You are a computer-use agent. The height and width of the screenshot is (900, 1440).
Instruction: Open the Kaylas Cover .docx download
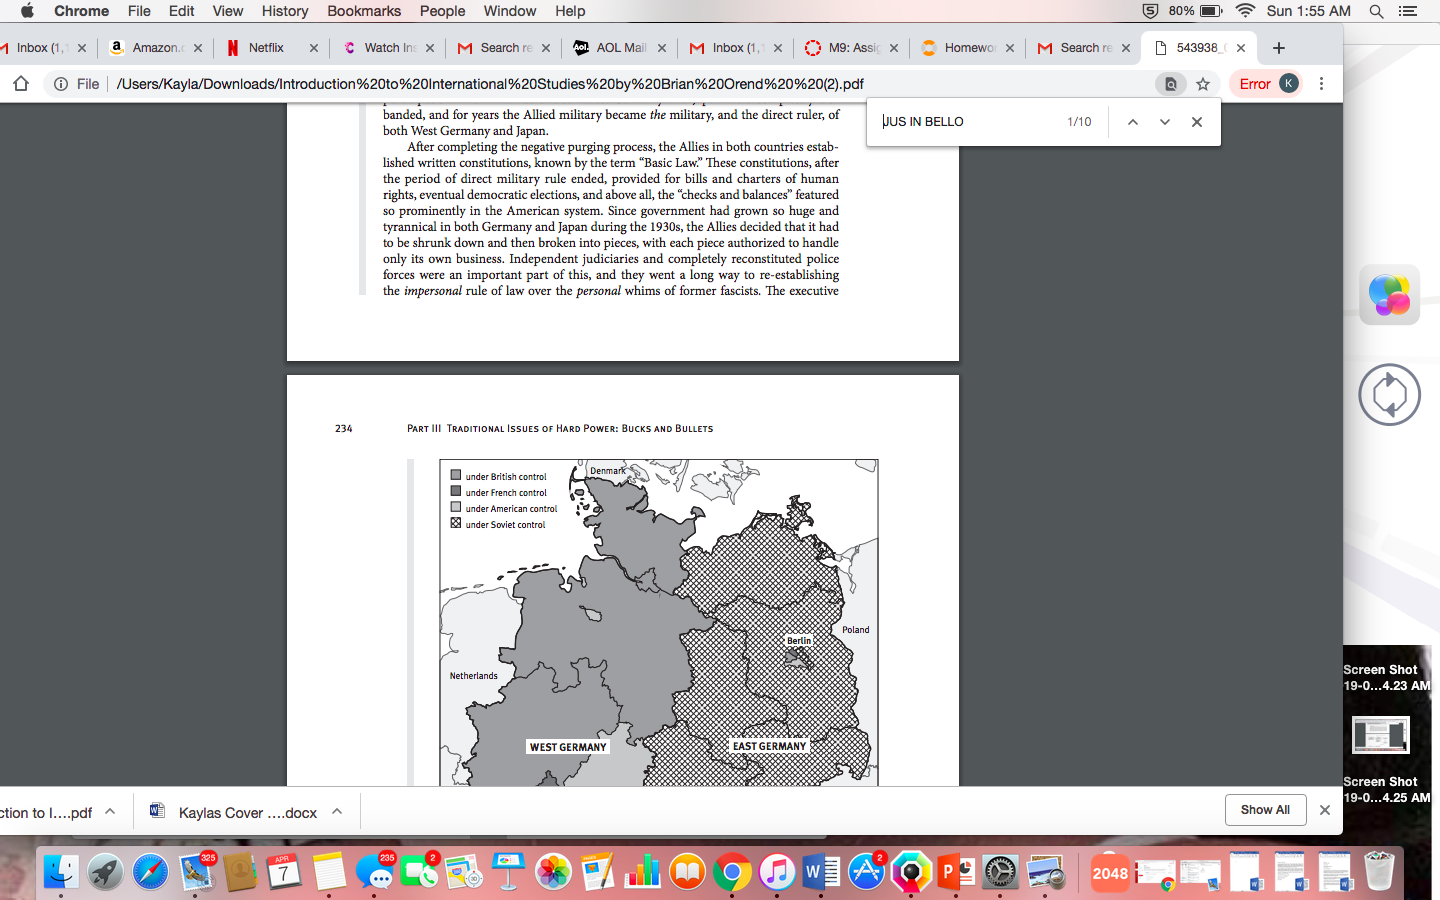coord(247,813)
